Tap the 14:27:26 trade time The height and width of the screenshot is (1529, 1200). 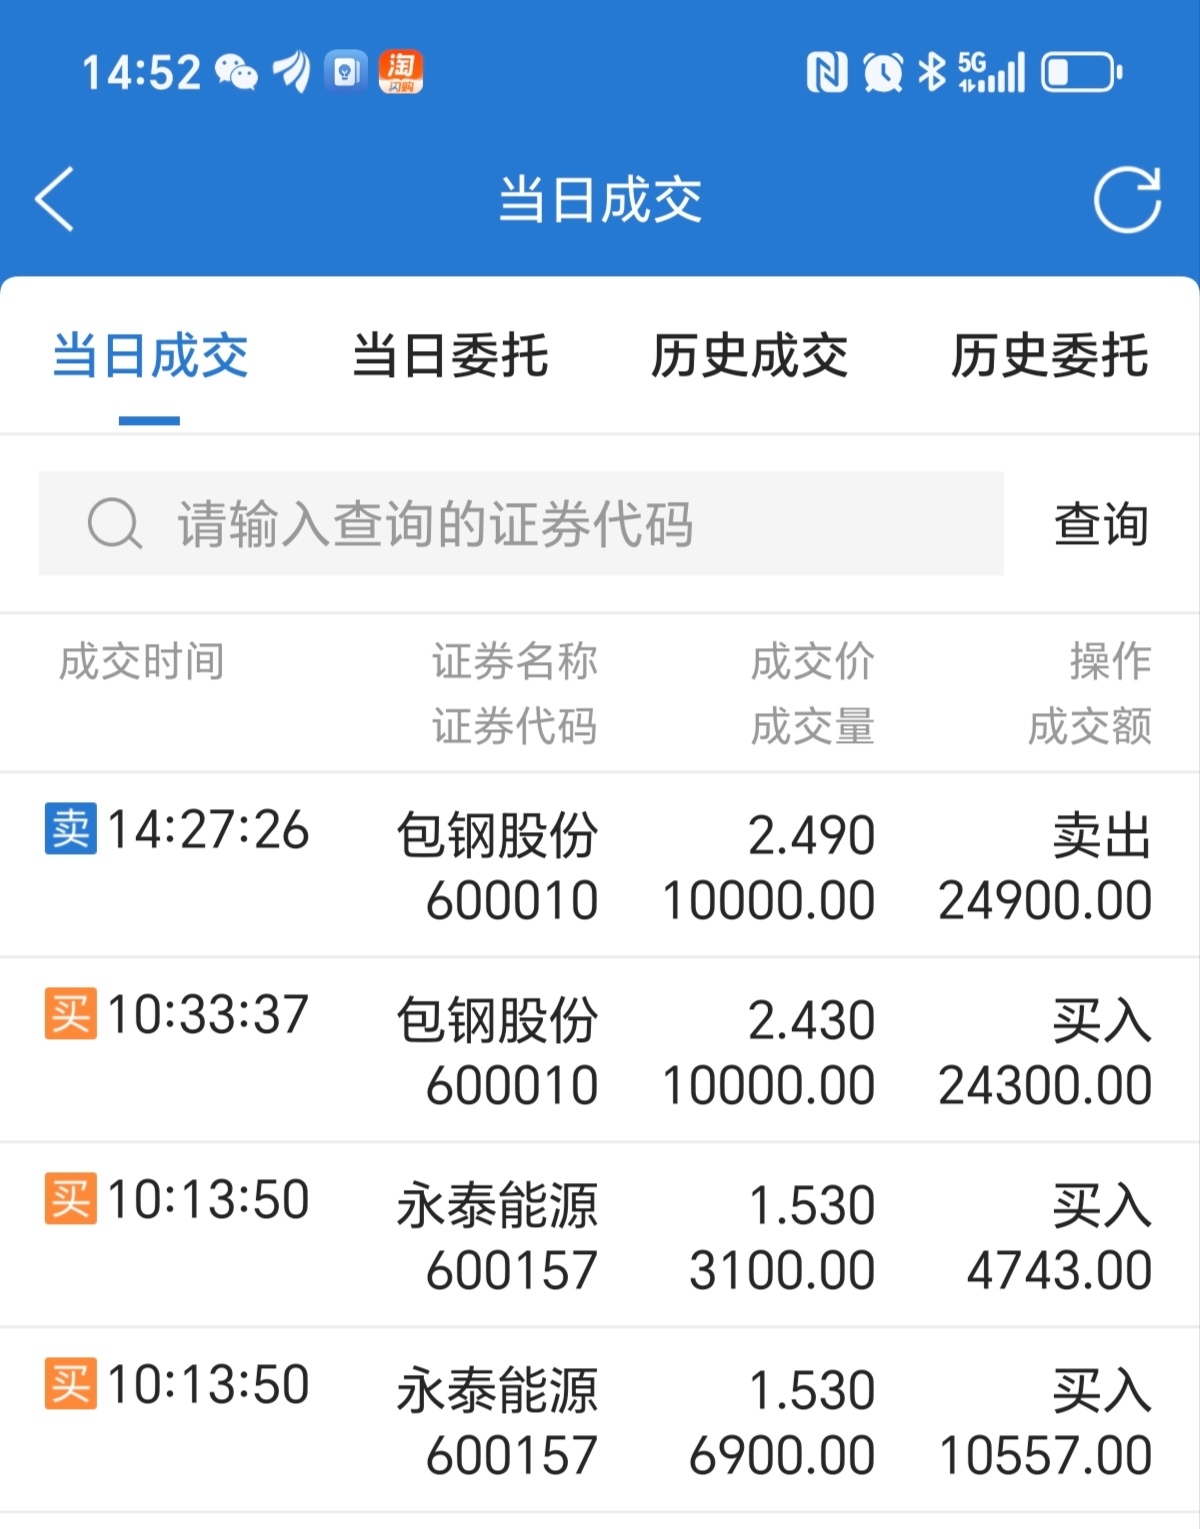tap(208, 830)
